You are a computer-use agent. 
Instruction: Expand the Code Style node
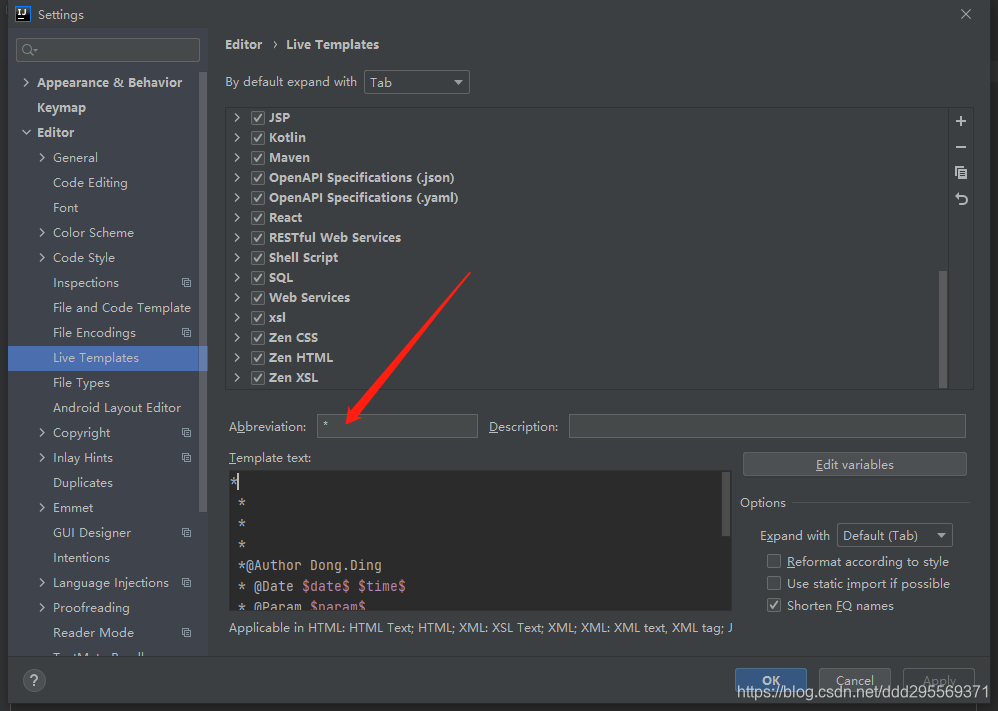coord(42,257)
